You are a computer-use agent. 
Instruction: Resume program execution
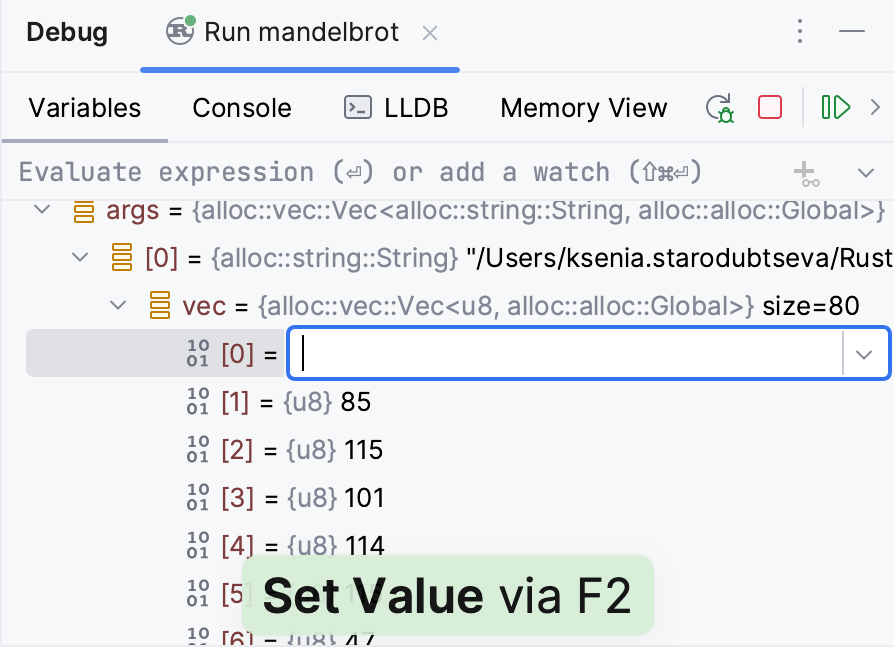pos(835,107)
